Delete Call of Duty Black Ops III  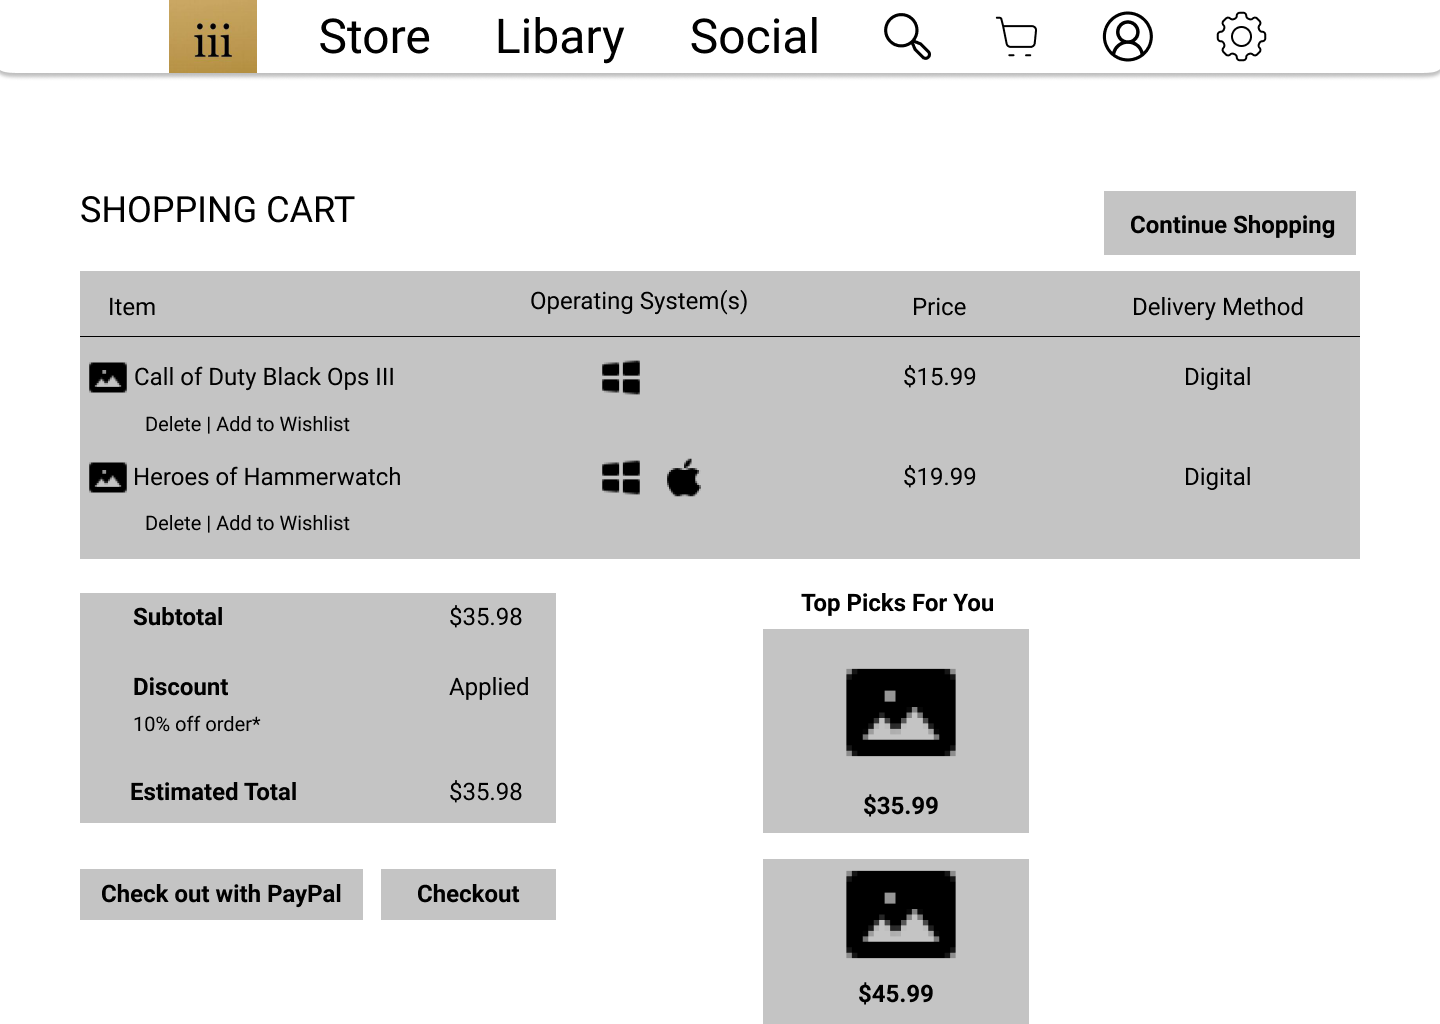pyautogui.click(x=173, y=424)
